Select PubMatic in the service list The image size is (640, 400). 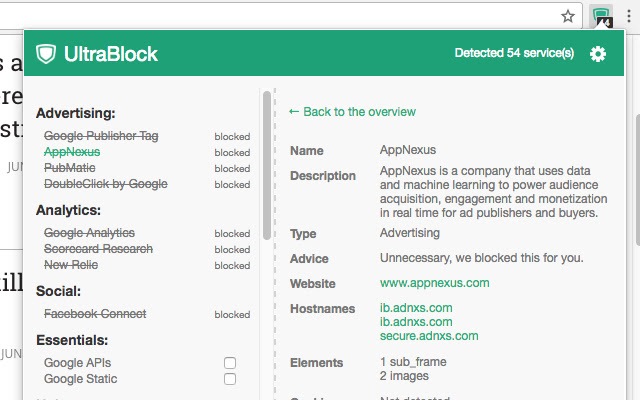coord(70,168)
